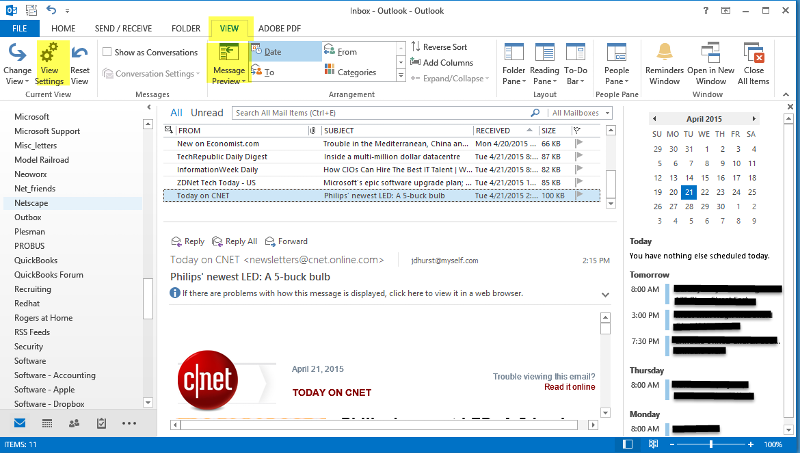Go to previous month in calendar
Image resolution: width=800 pixels, height=453 pixels.
pos(655,119)
